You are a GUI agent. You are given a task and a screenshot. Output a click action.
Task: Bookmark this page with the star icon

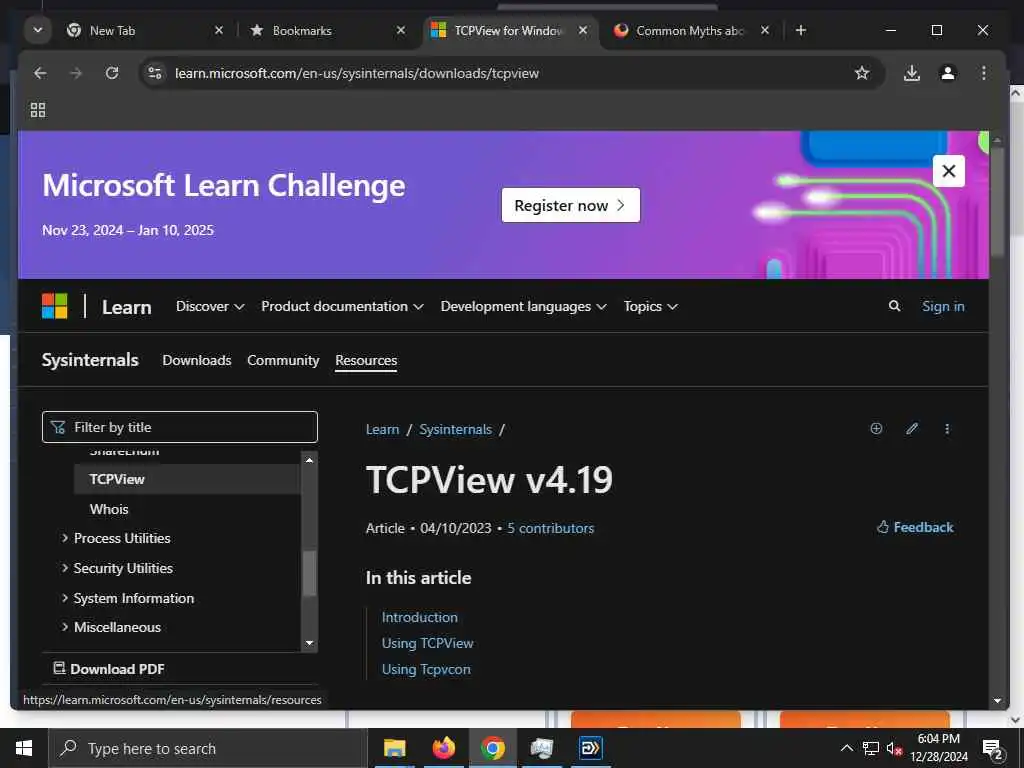click(862, 73)
